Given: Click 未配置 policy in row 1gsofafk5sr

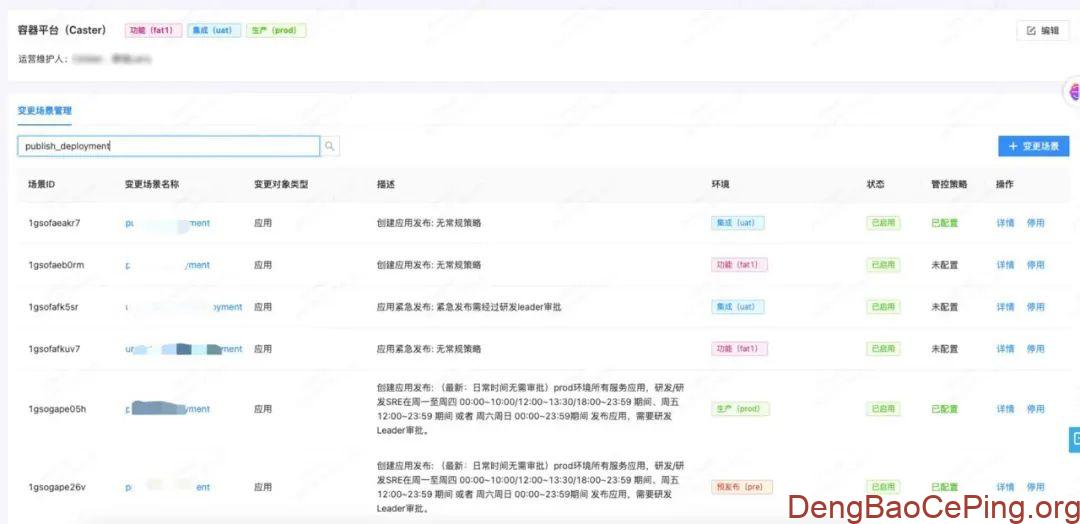Looking at the screenshot, I should coord(944,307).
